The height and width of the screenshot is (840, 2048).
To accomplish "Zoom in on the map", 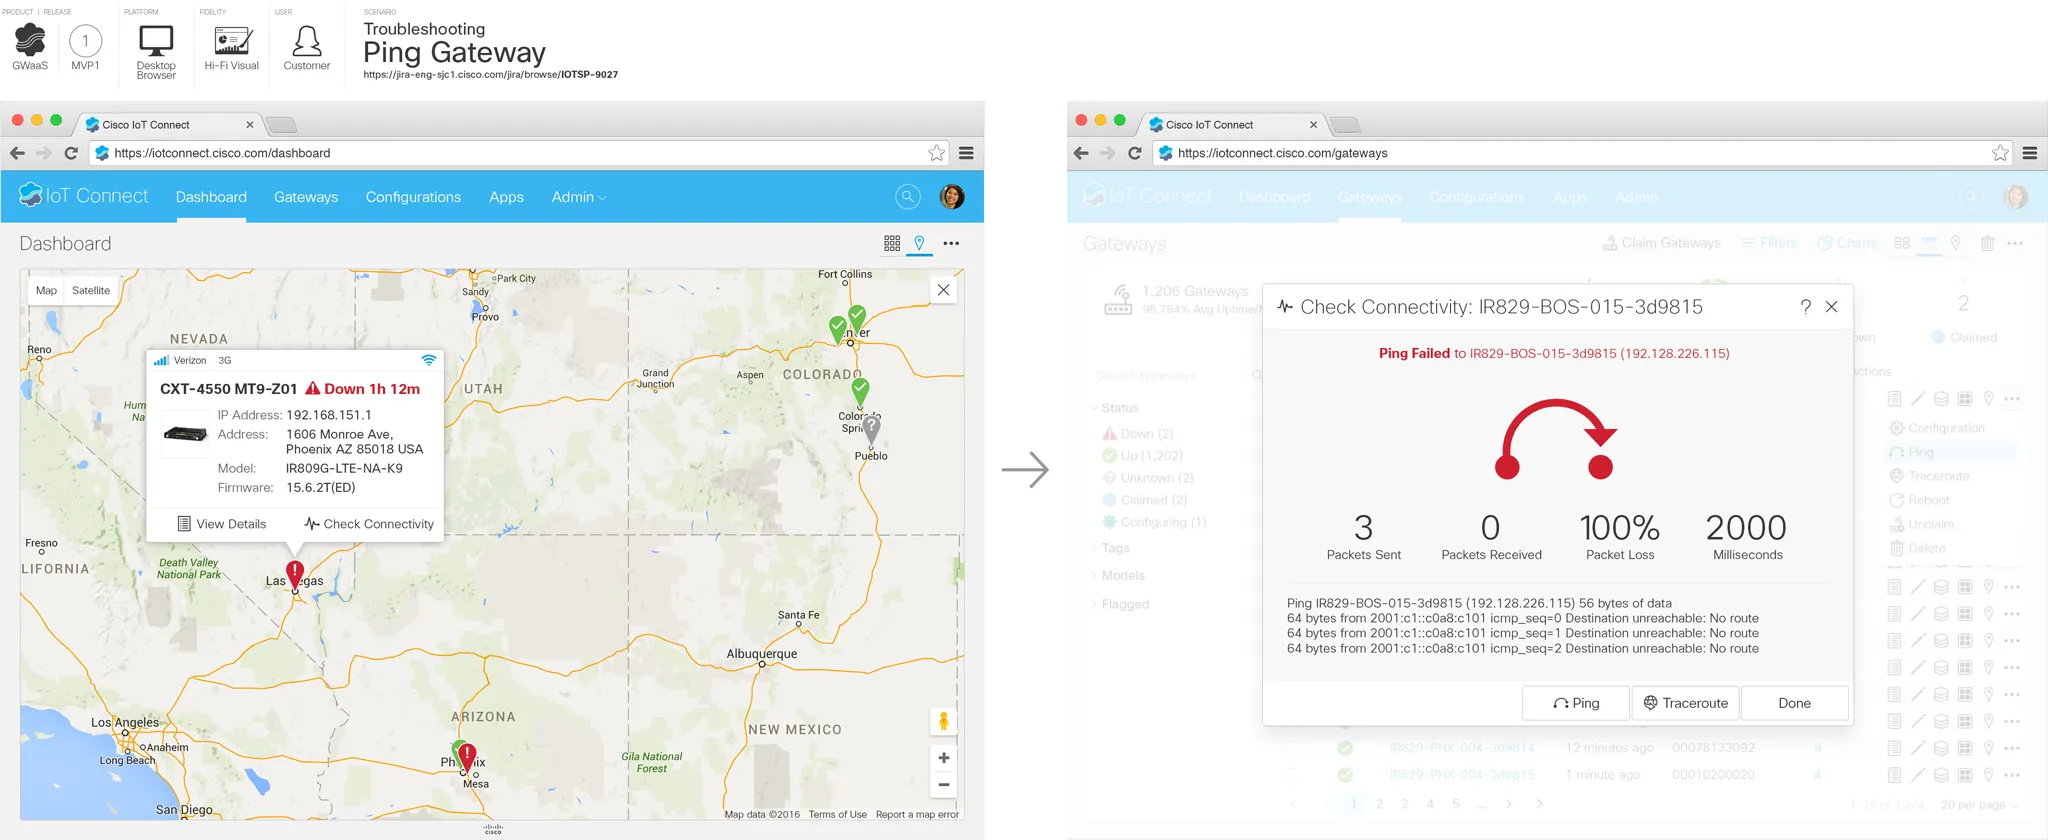I will click(943, 758).
